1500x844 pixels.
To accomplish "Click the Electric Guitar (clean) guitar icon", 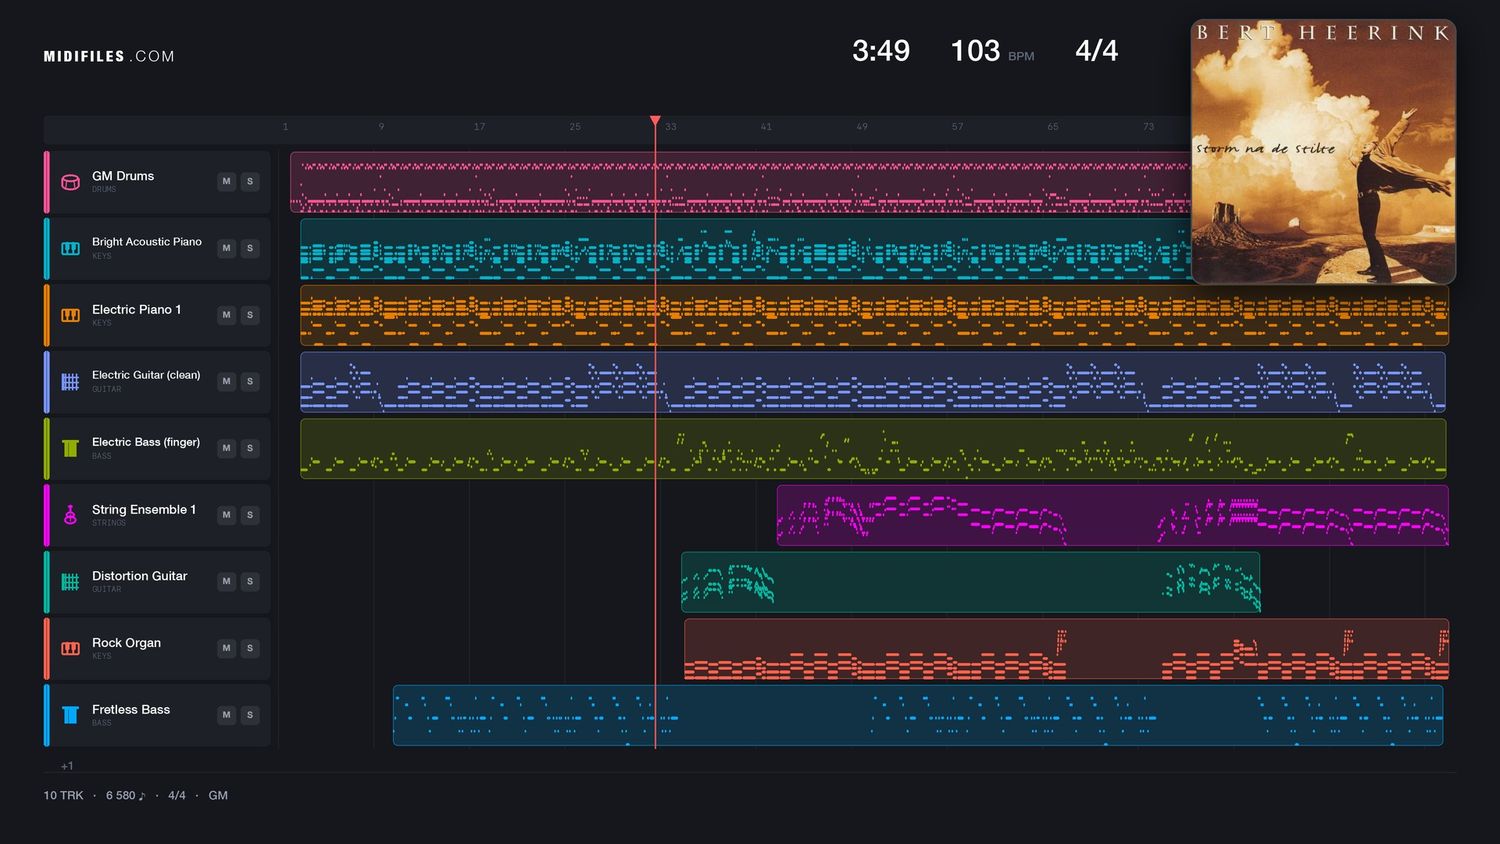I will (70, 382).
